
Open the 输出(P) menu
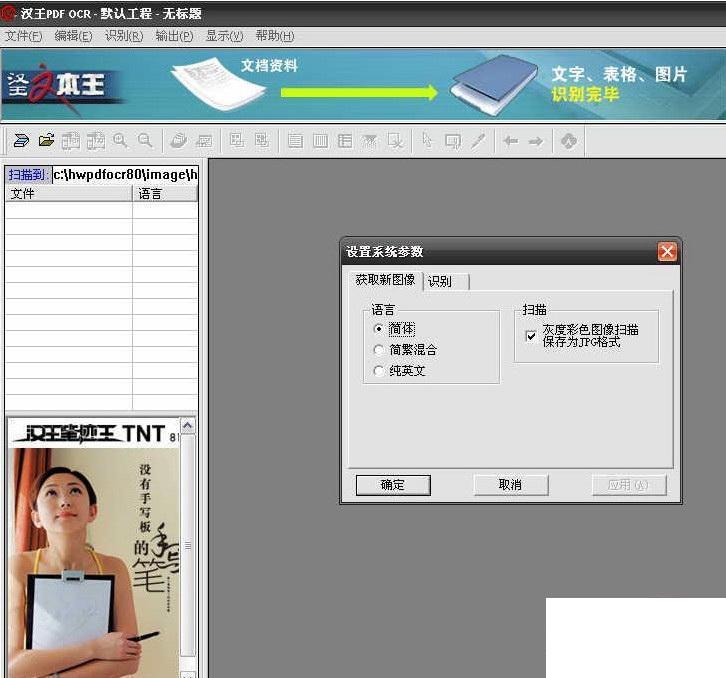pyautogui.click(x=174, y=36)
